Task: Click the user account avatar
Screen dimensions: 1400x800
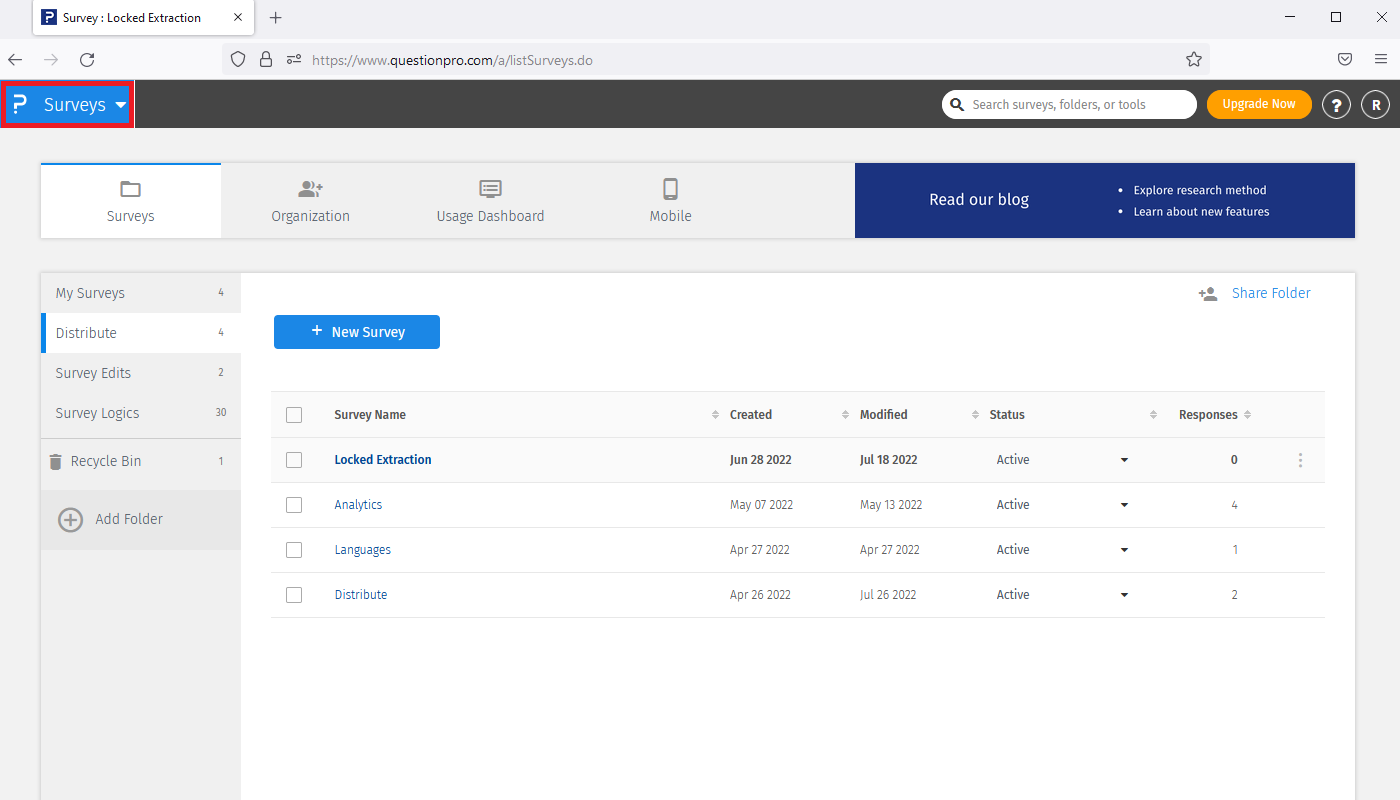Action: [1375, 104]
